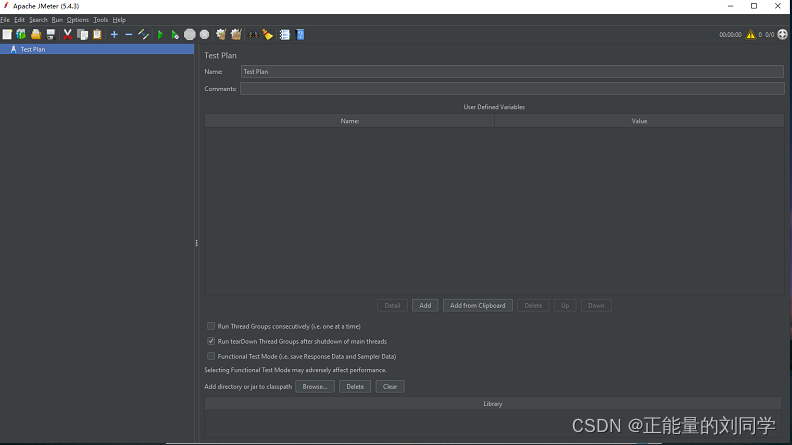The image size is (792, 445).
Task: Open the Function Helper list icon
Action: point(285,34)
